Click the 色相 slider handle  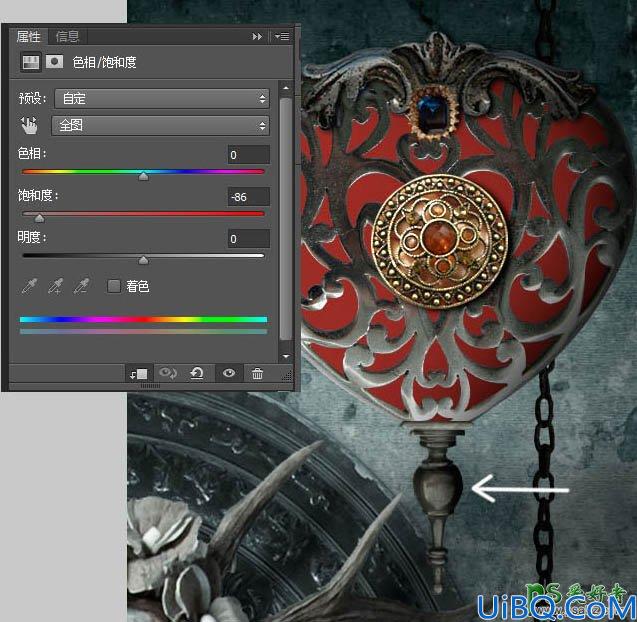[x=143, y=176]
